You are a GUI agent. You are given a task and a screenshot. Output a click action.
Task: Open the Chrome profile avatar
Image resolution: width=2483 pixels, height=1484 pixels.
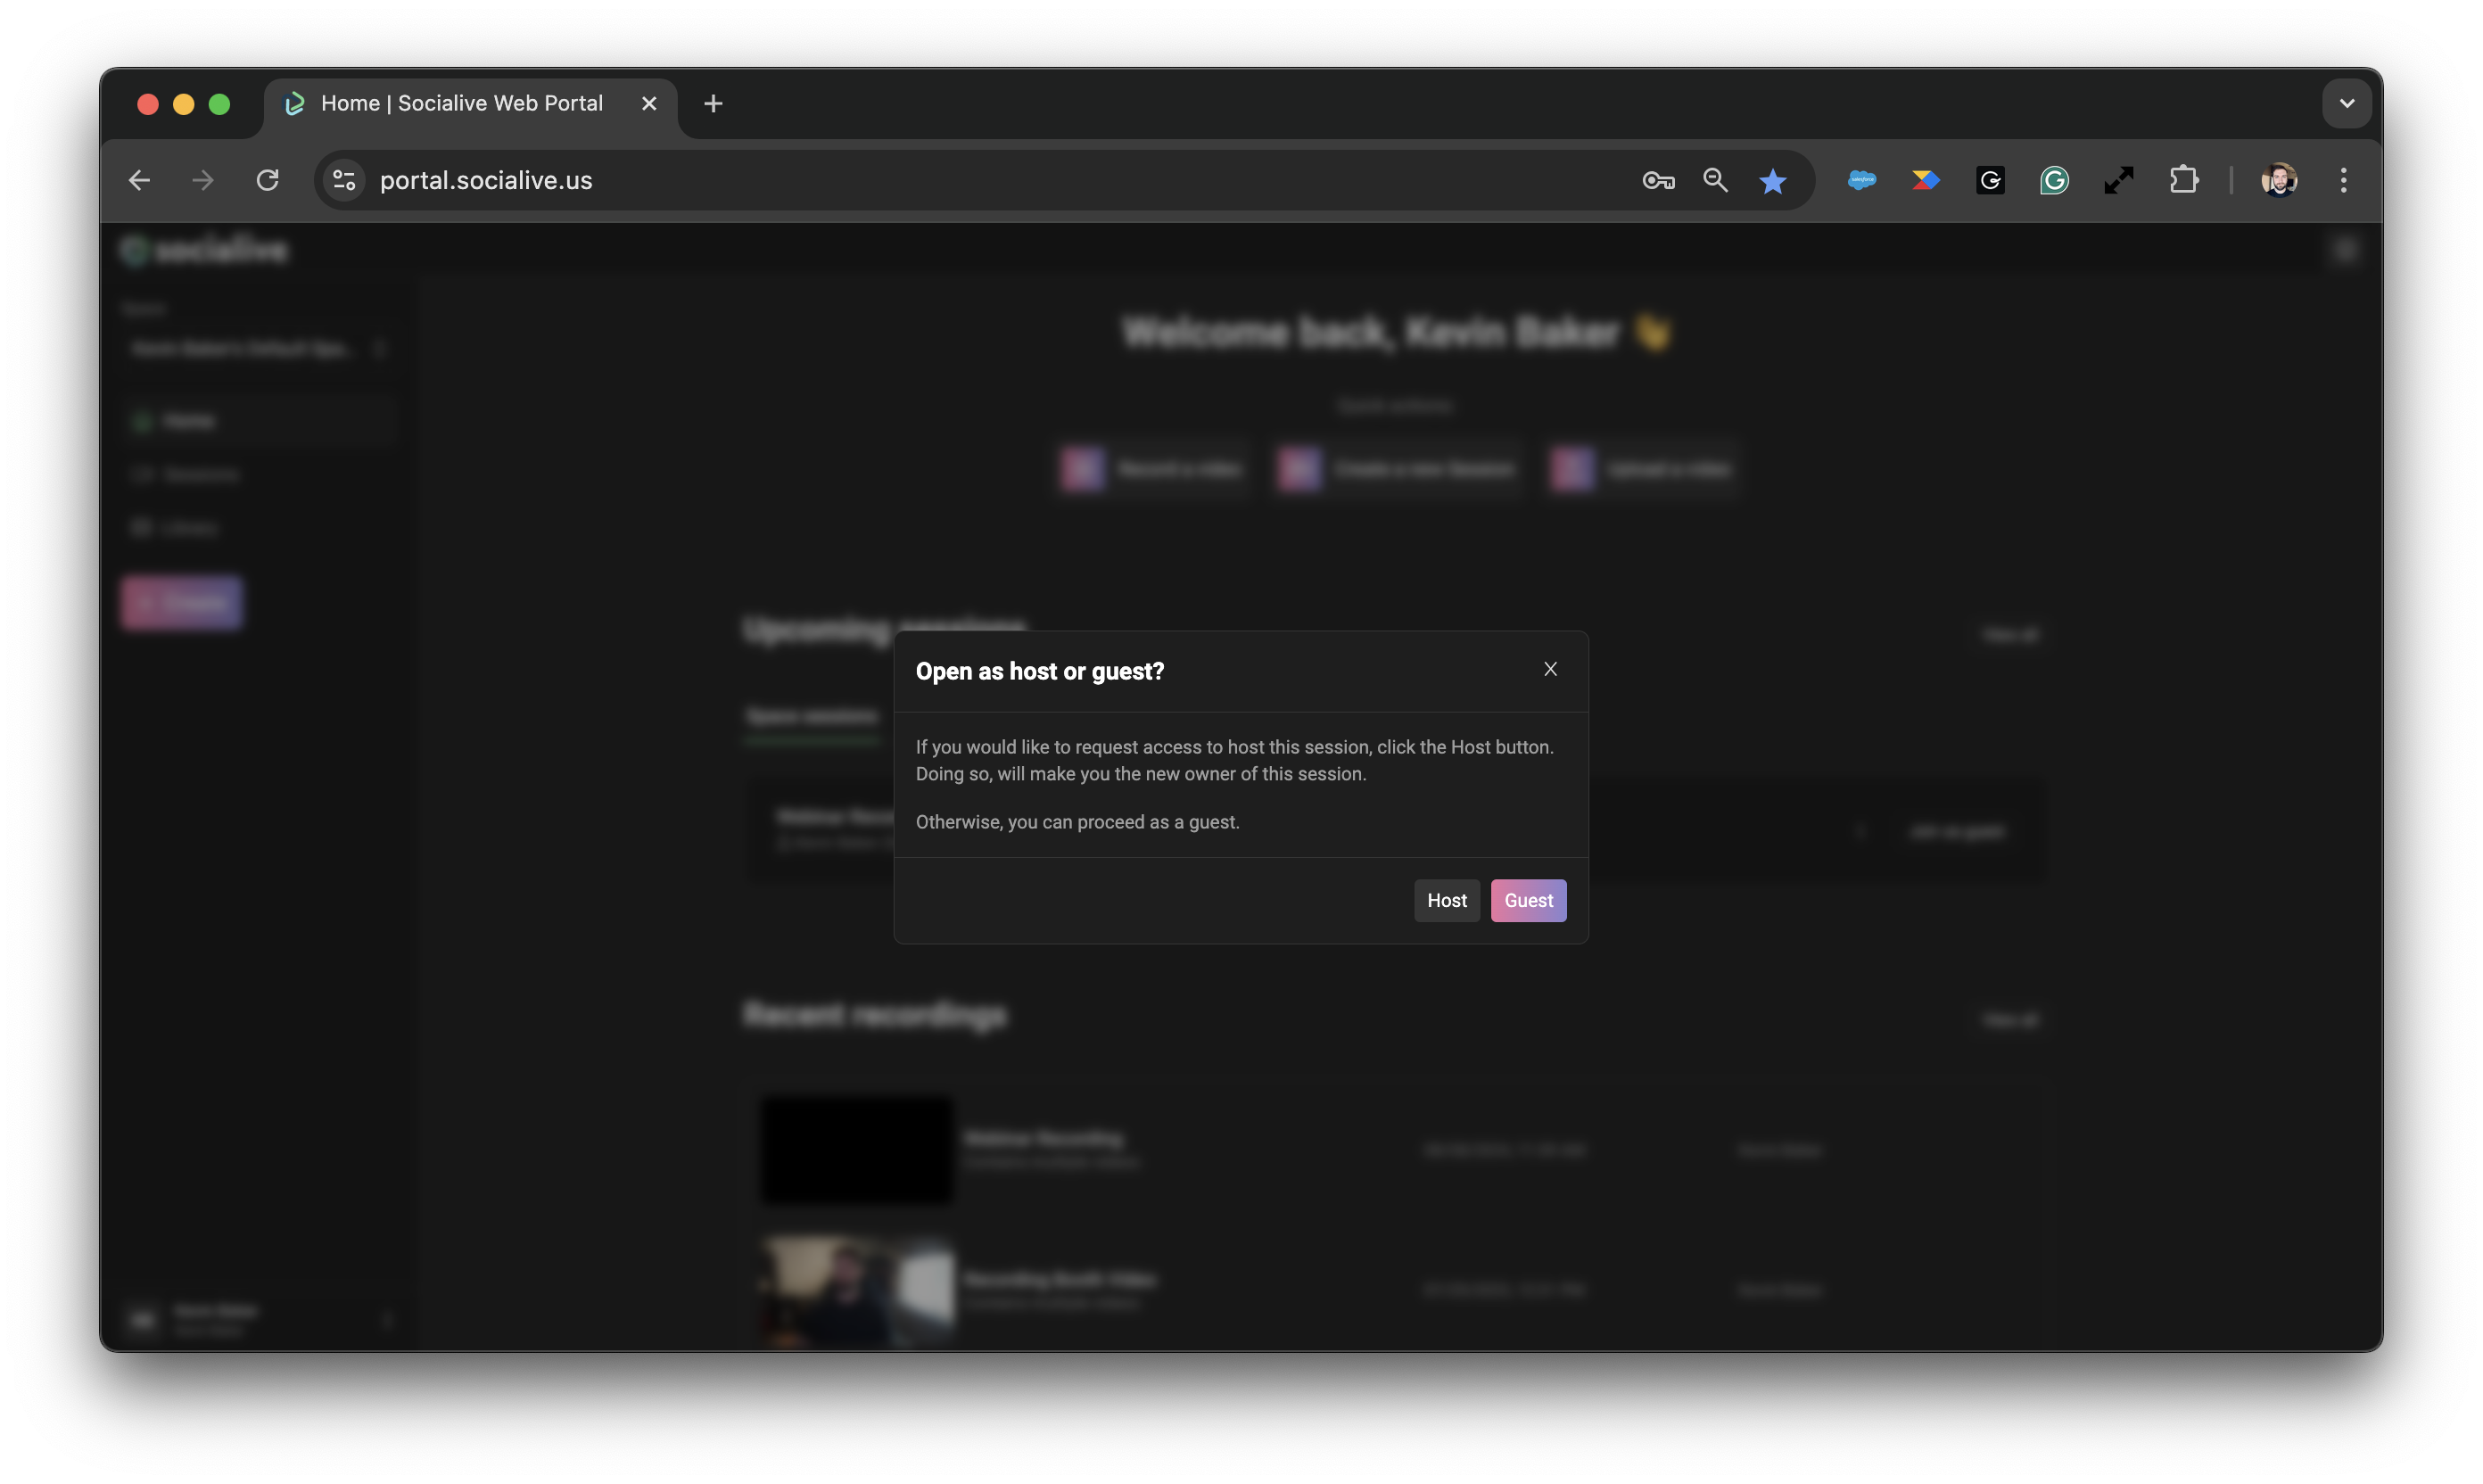[2279, 180]
